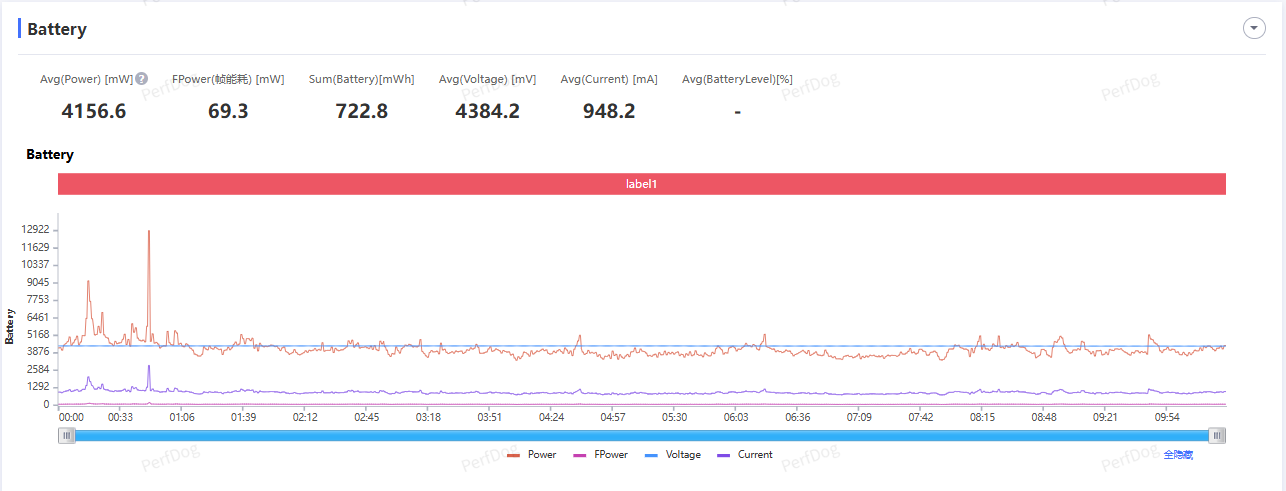Click the Avg(Current) value 948.2
1286x491 pixels.
pyautogui.click(x=609, y=111)
